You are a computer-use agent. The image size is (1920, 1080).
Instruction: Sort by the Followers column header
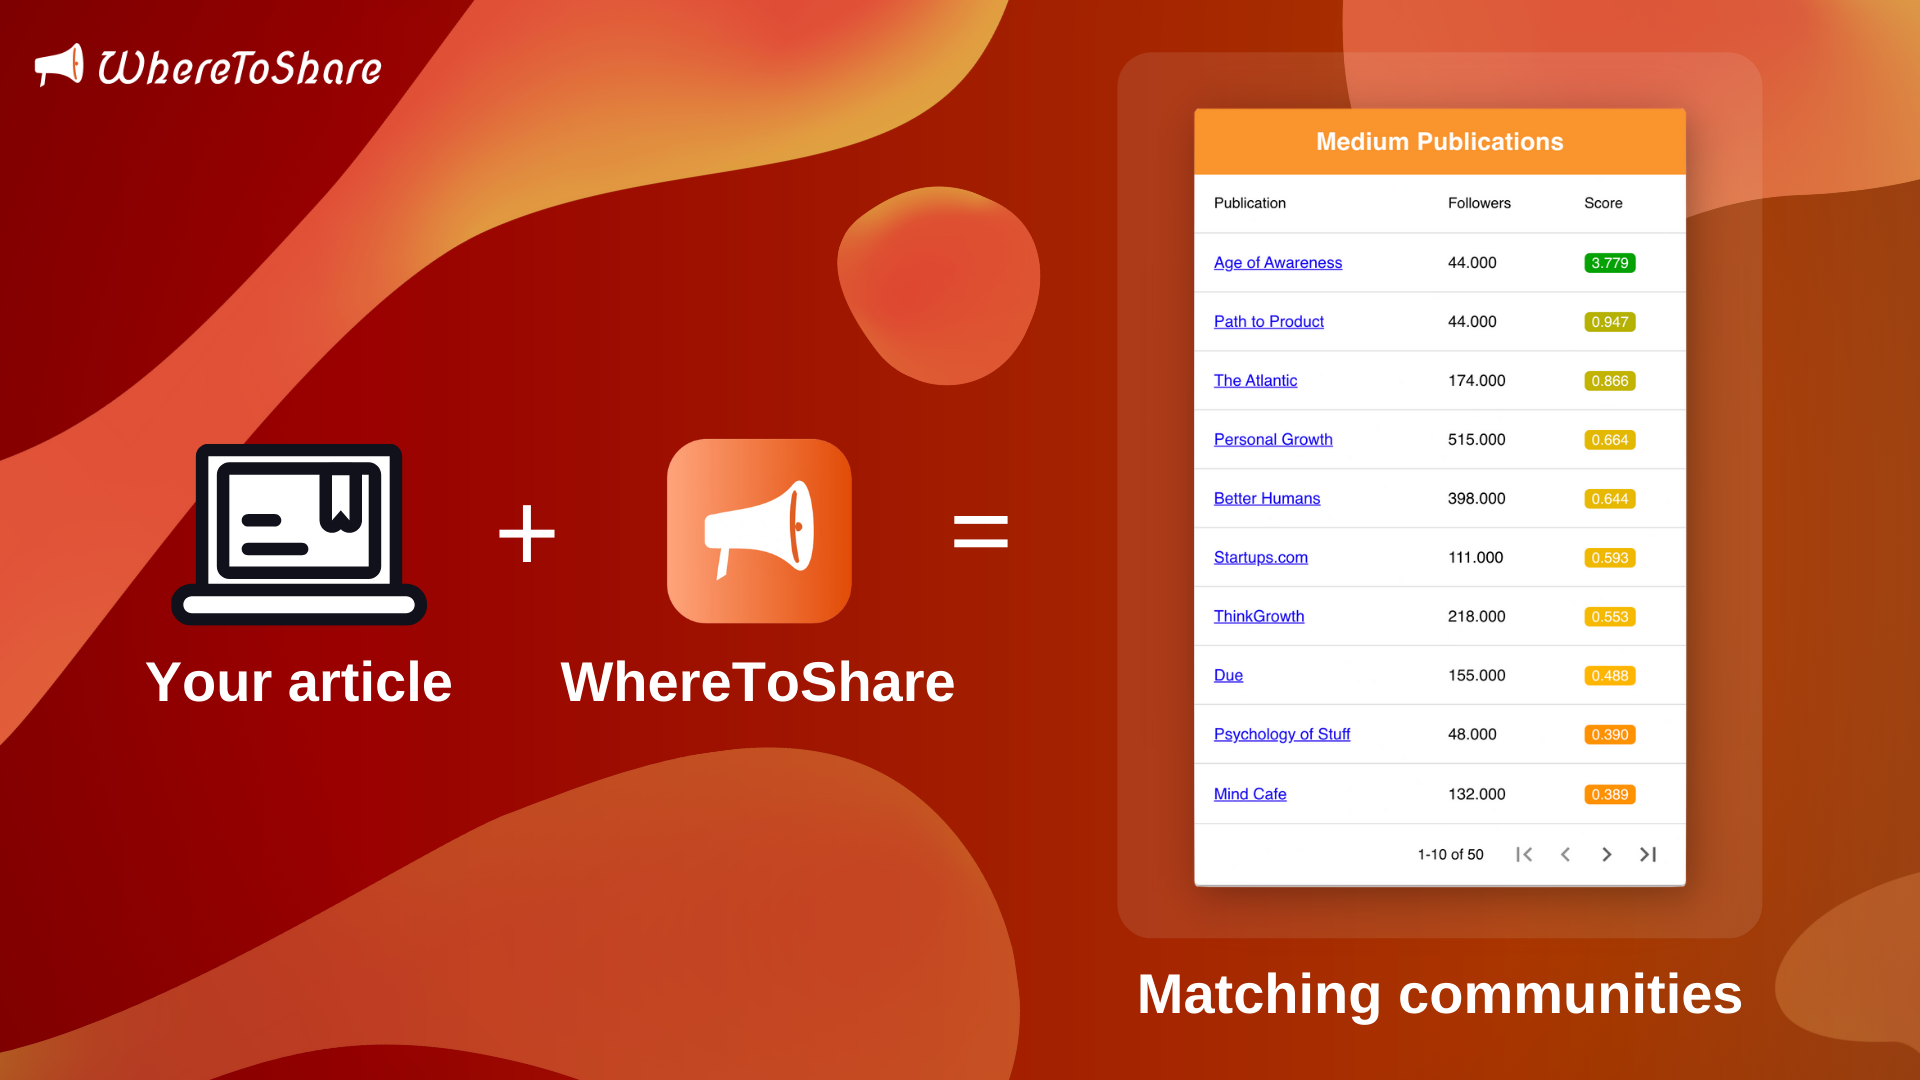tap(1479, 203)
